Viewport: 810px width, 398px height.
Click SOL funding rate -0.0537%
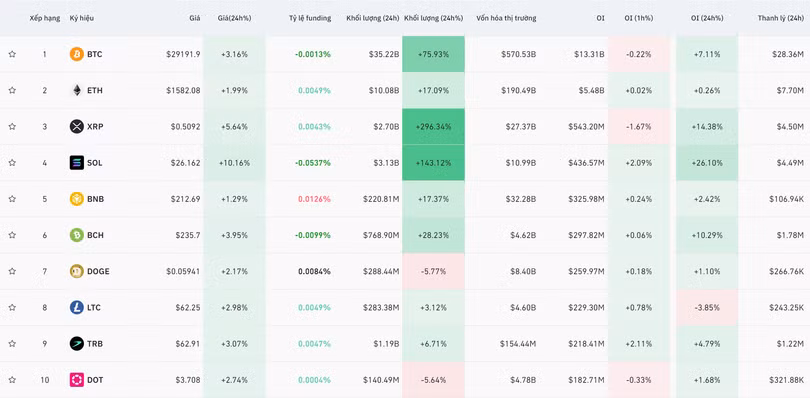tap(313, 163)
